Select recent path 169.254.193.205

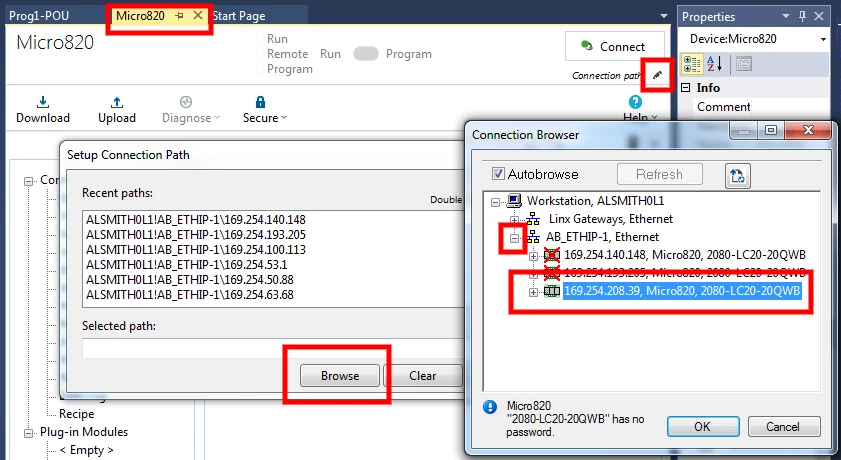196,235
